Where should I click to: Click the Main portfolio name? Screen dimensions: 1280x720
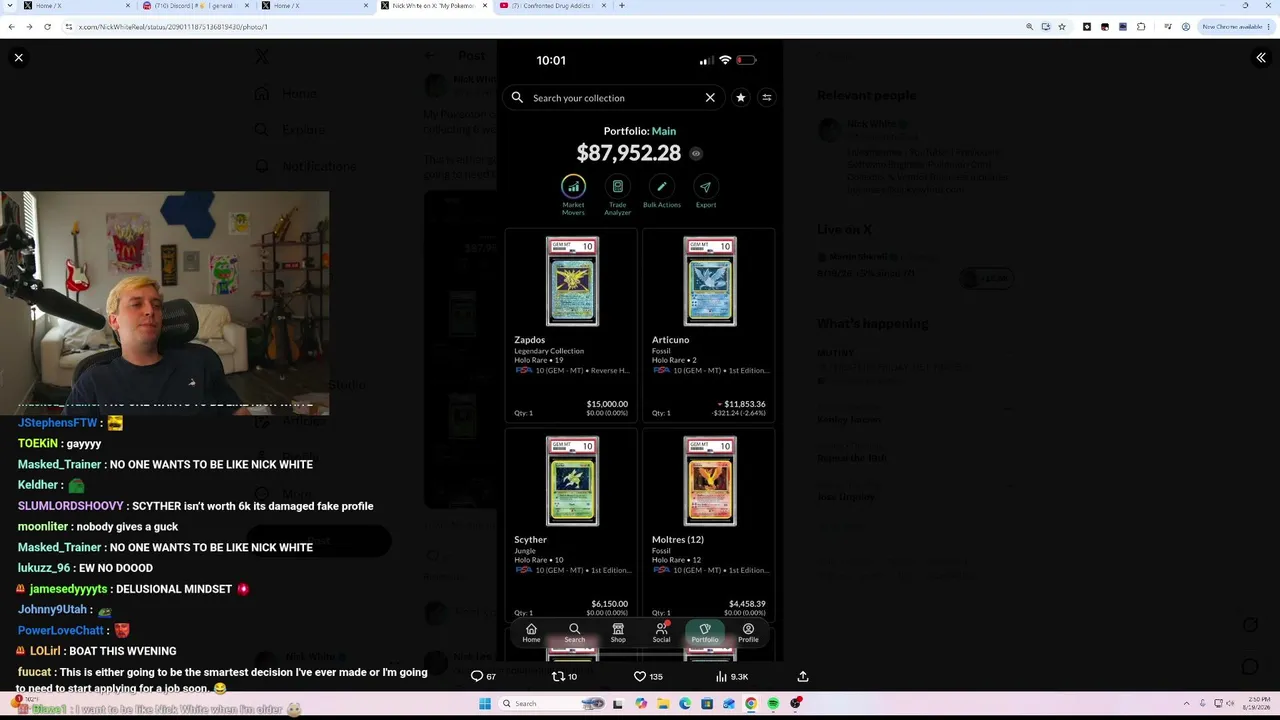point(664,131)
